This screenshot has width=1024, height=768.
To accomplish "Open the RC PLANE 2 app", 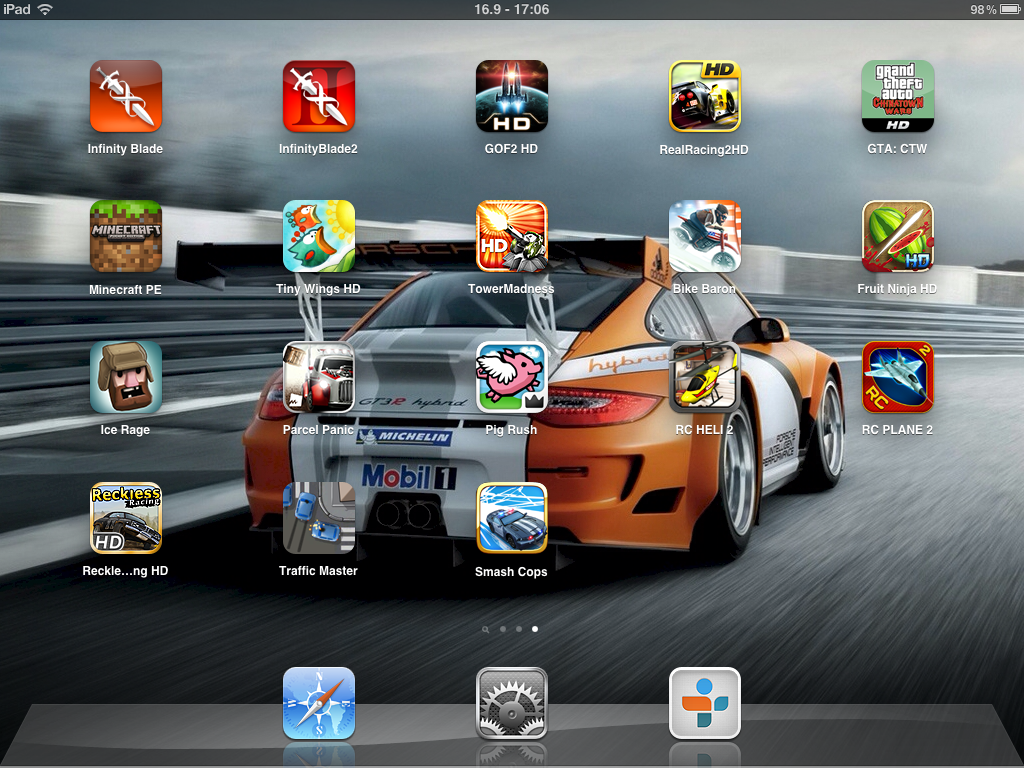I will 898,377.
